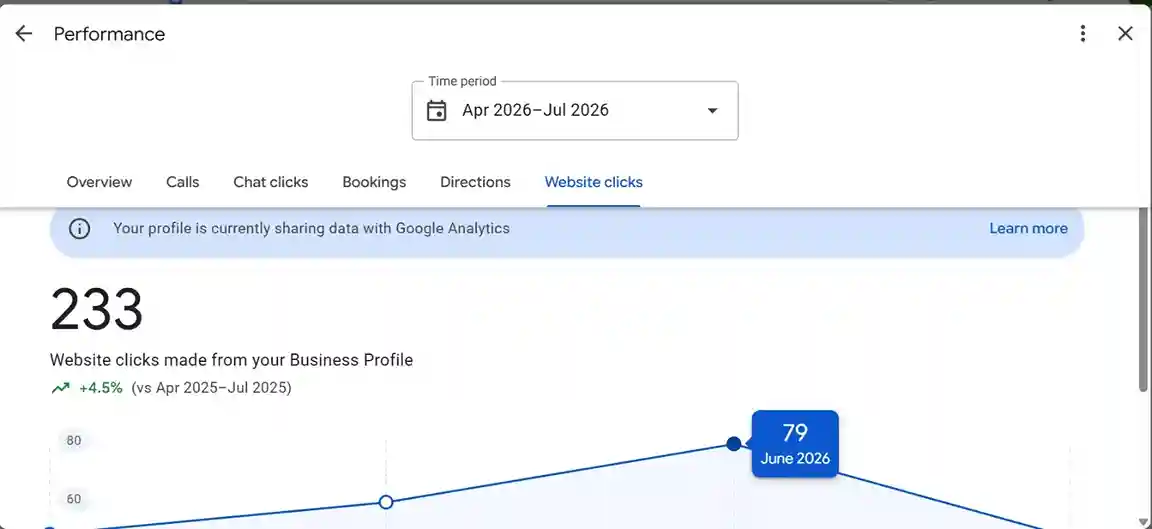Image resolution: width=1152 pixels, height=529 pixels.
Task: Click the info icon in Analytics banner
Action: pyautogui.click(x=79, y=228)
